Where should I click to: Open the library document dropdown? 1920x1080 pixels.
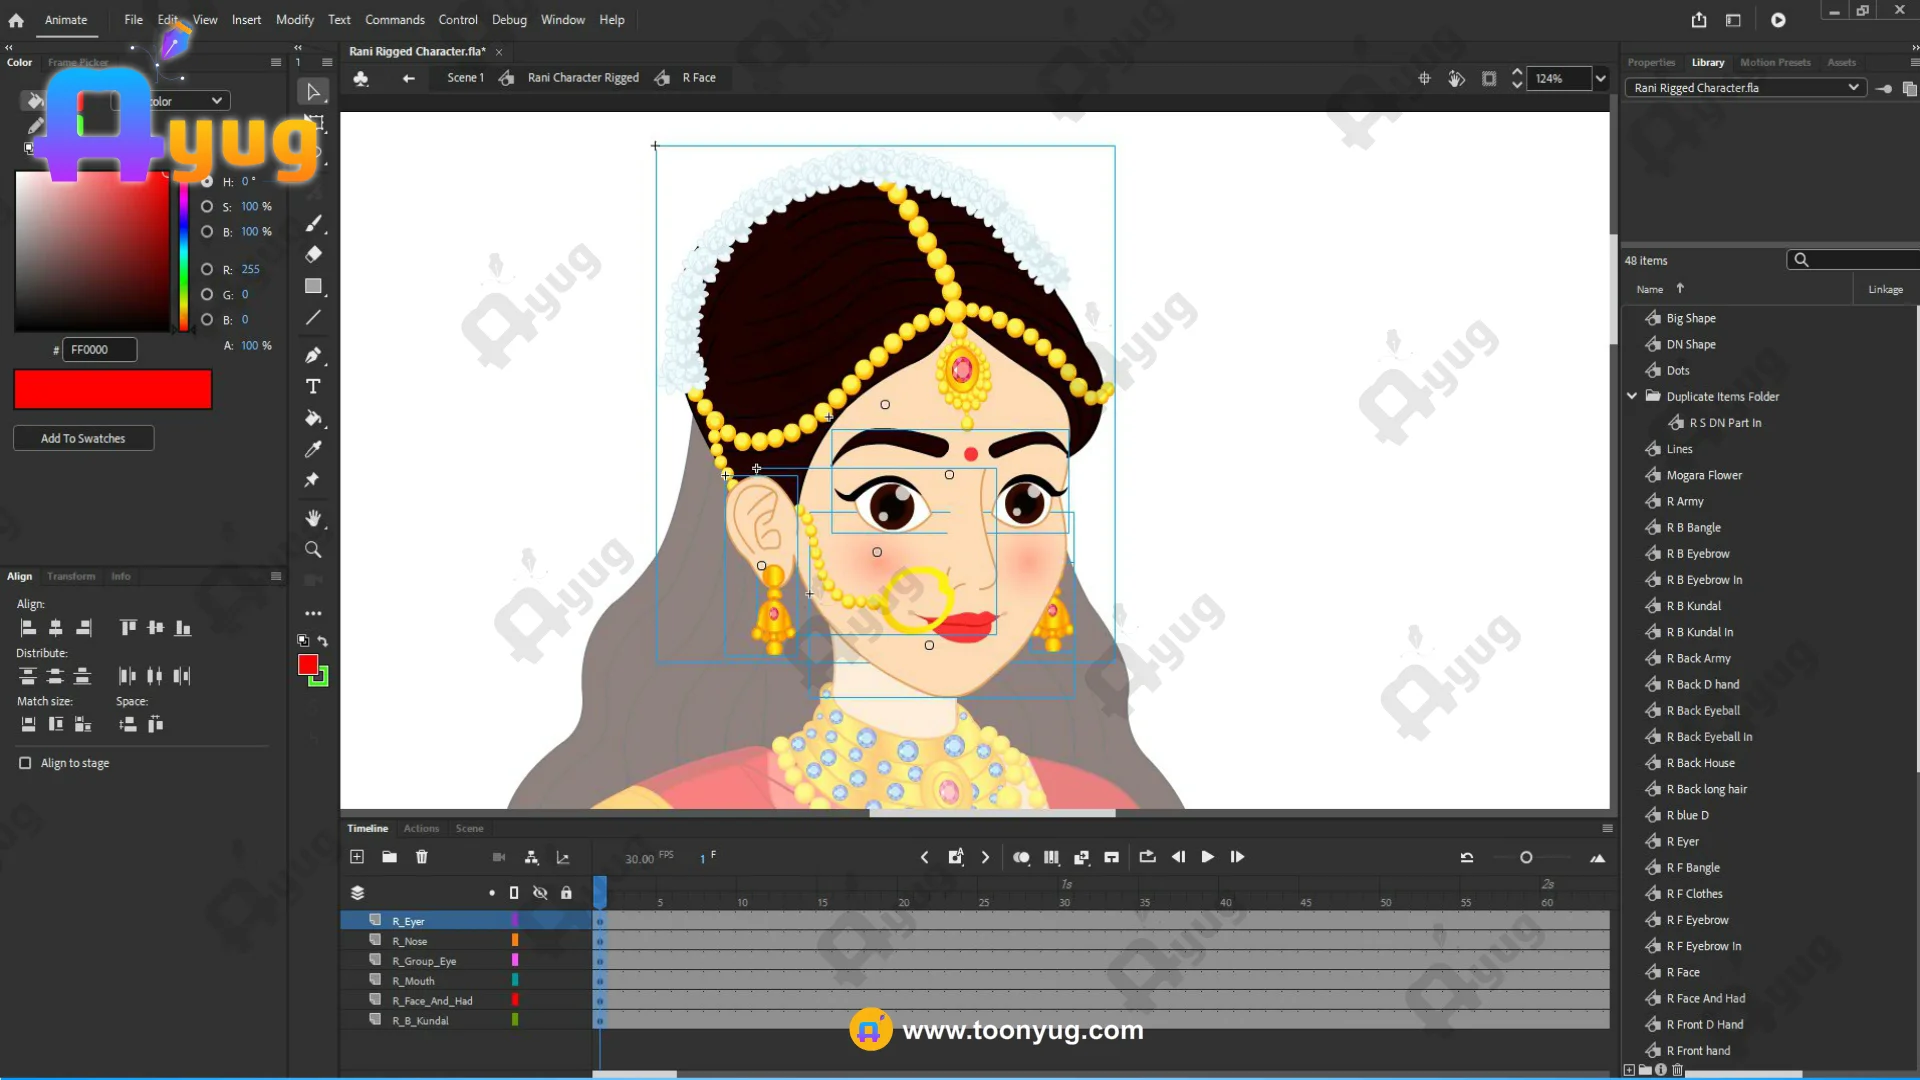1853,88
